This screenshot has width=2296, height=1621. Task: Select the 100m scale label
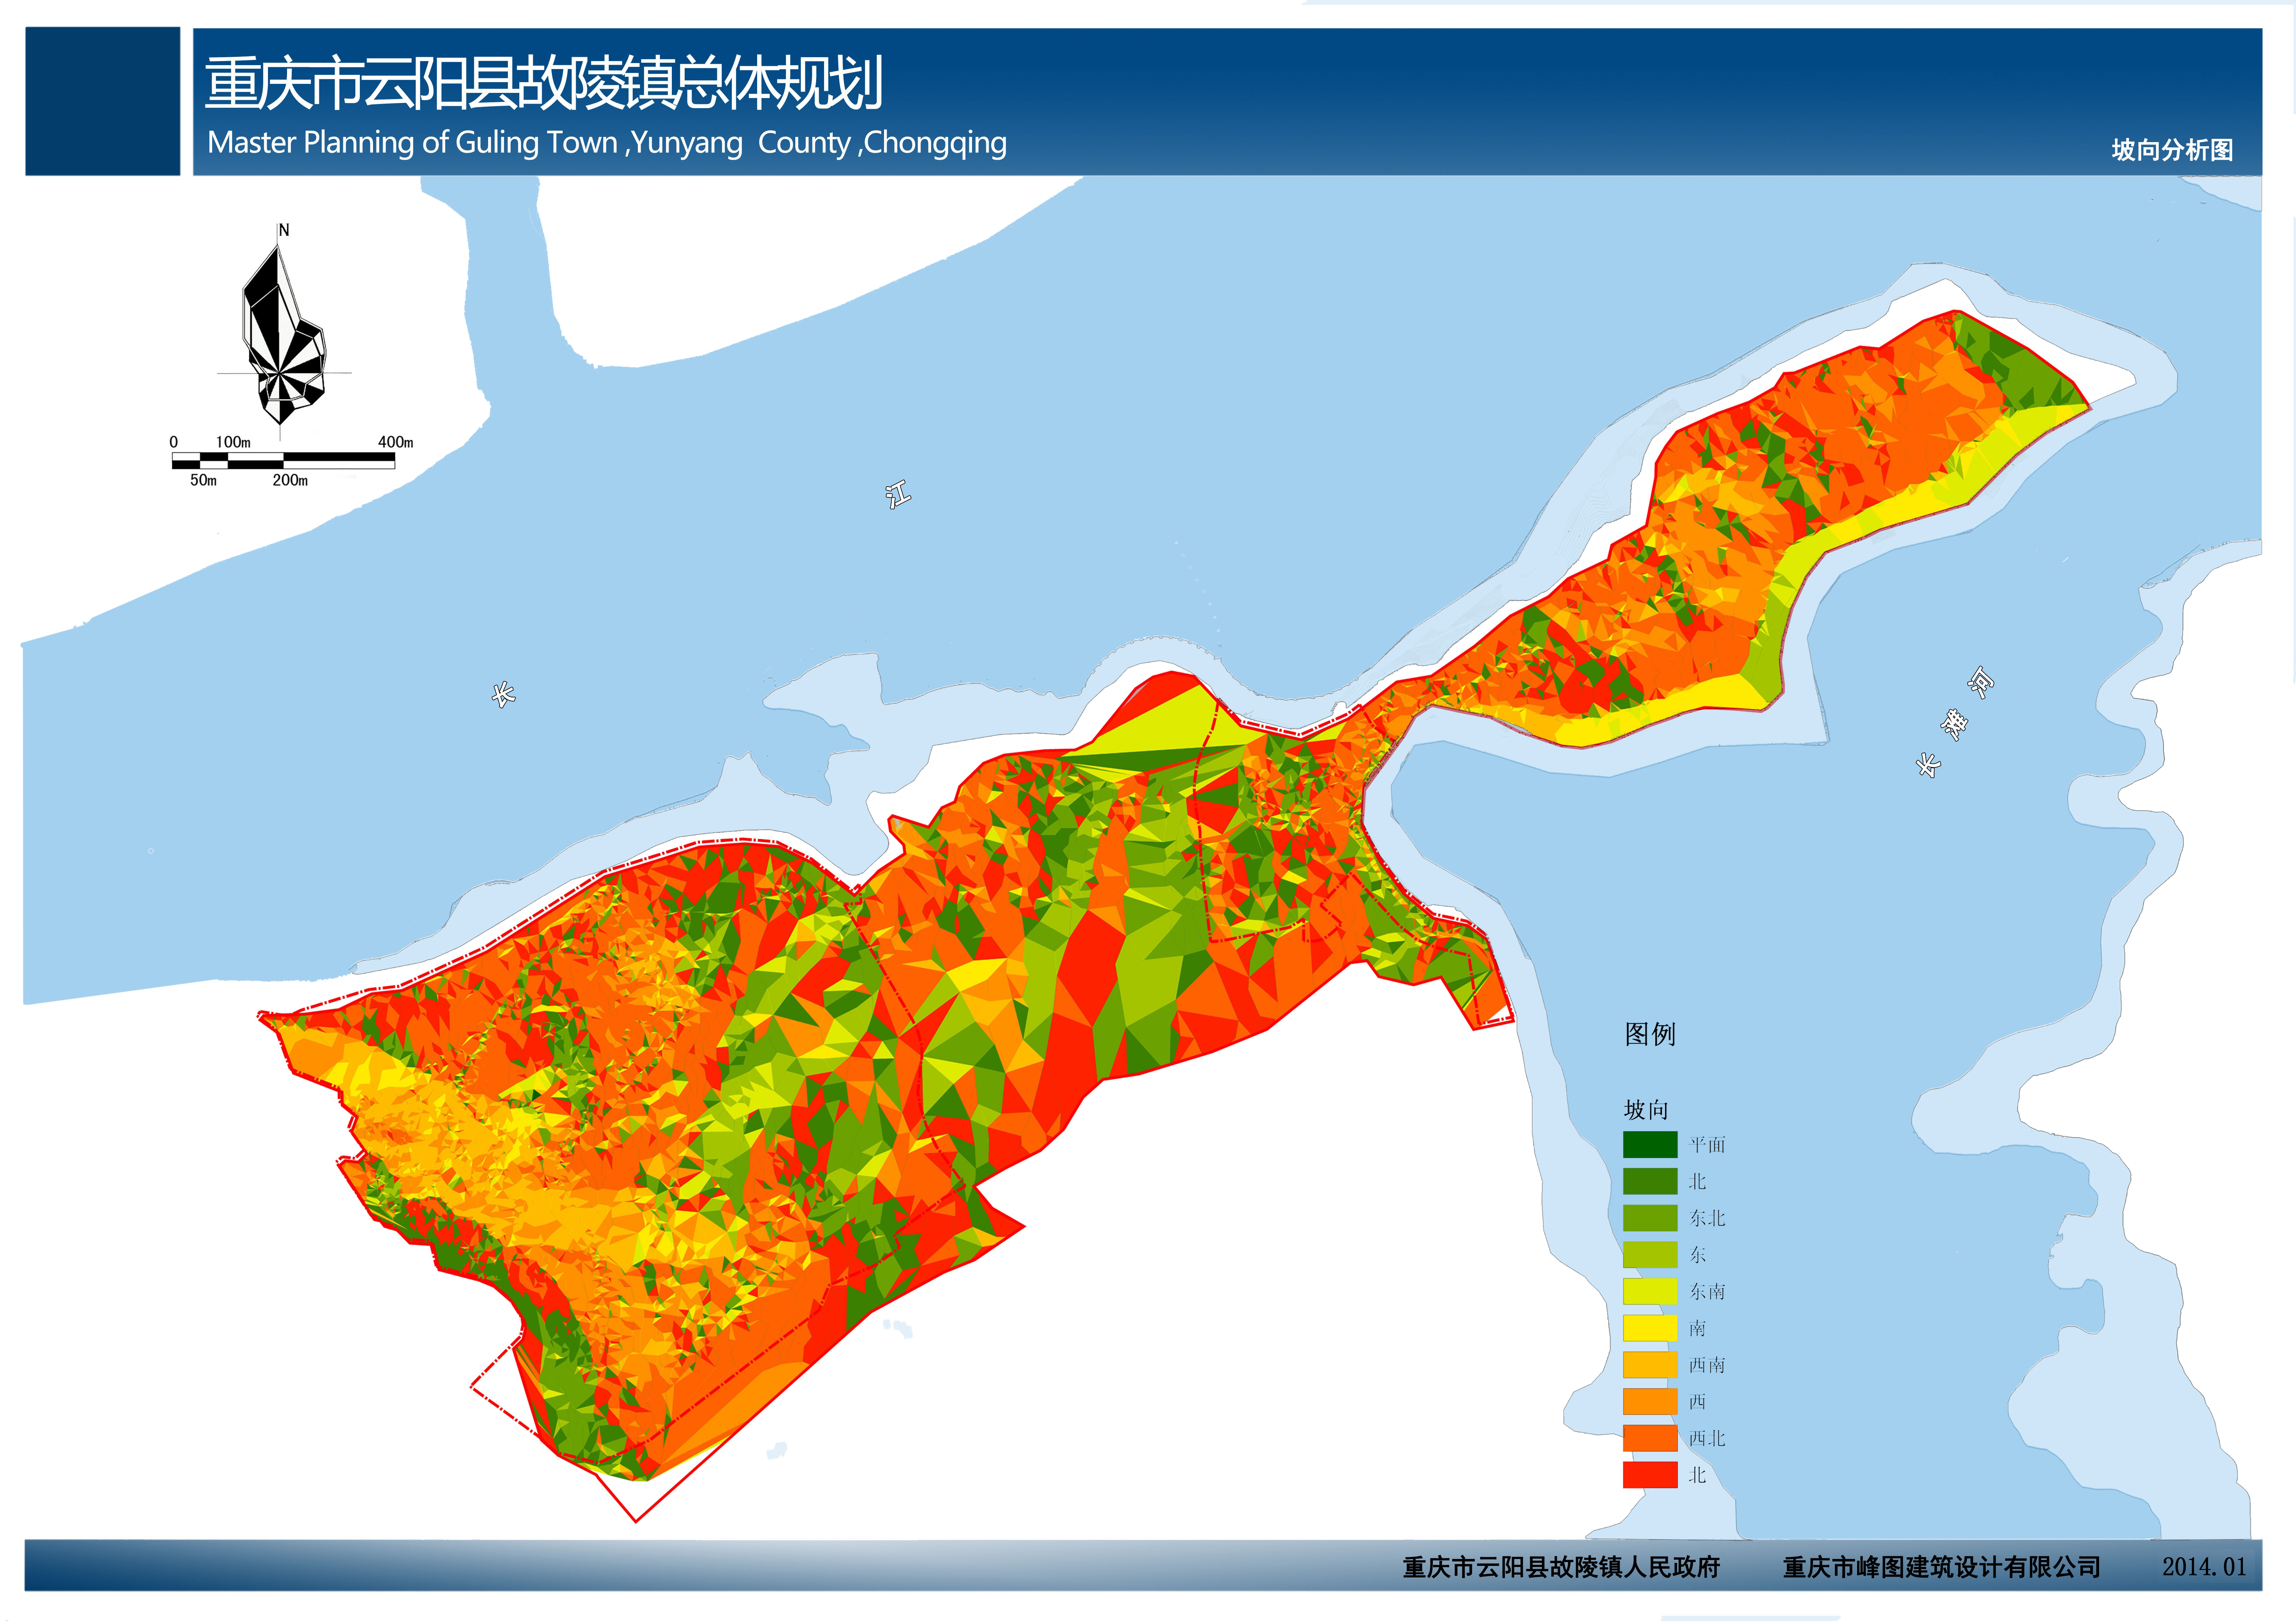click(233, 442)
